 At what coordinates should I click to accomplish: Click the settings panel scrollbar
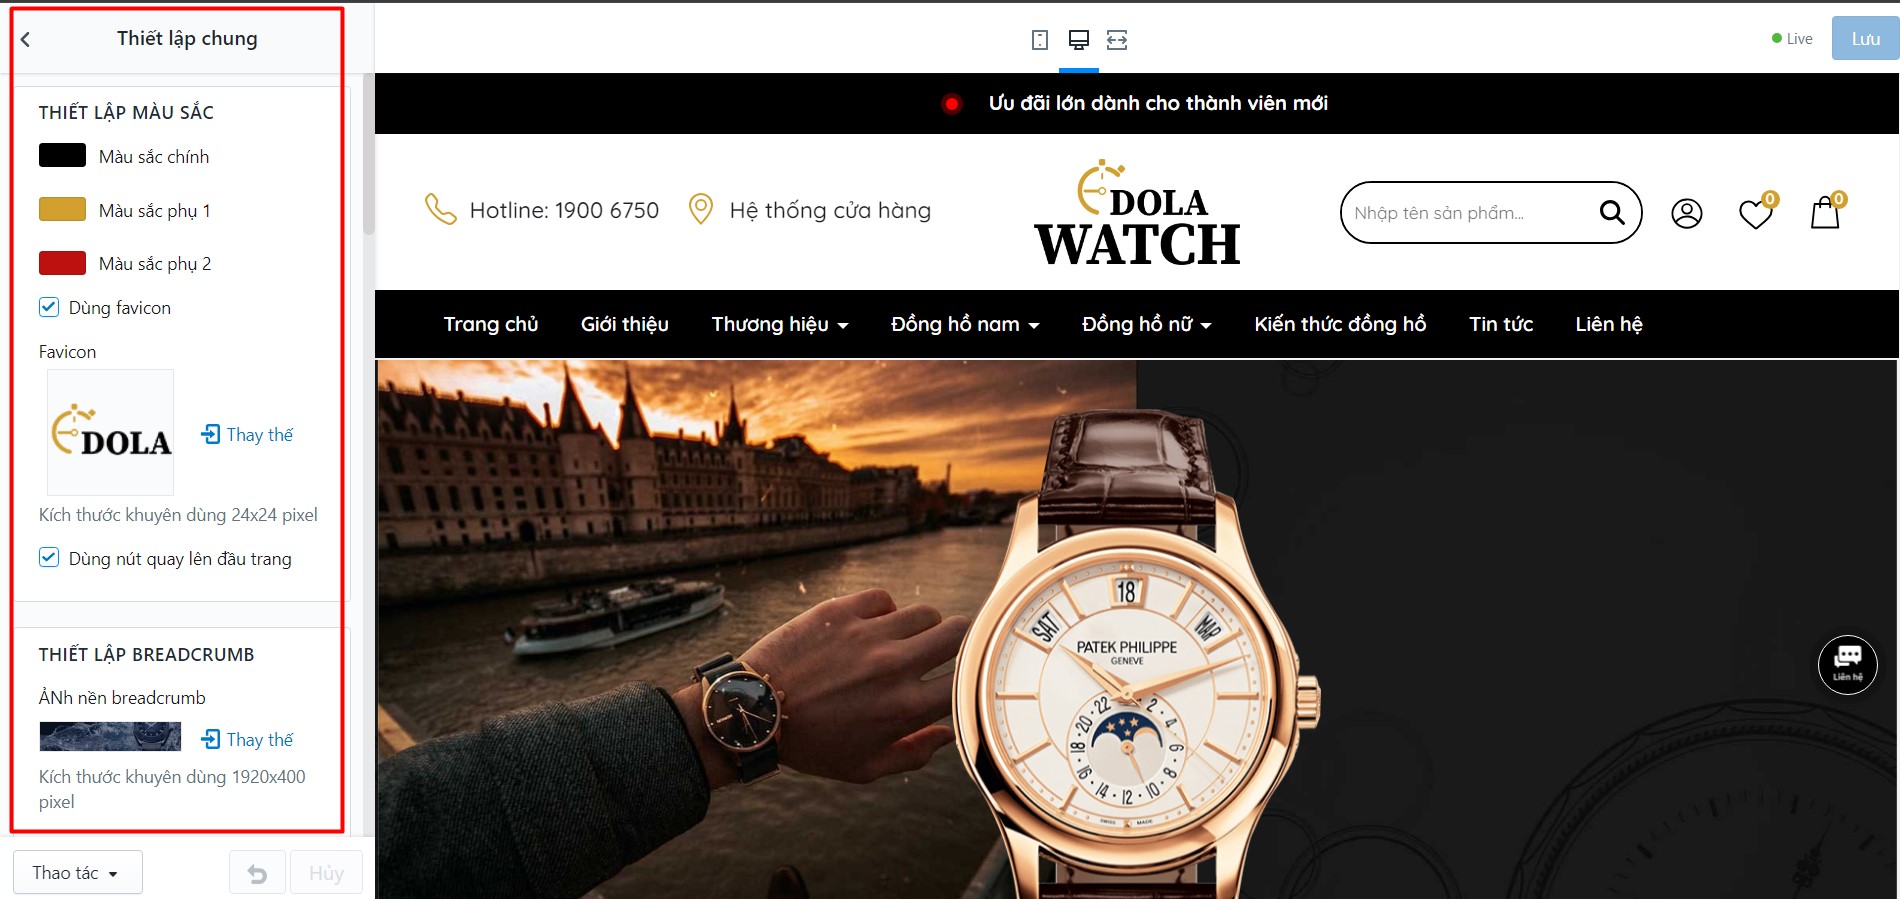pyautogui.click(x=368, y=154)
